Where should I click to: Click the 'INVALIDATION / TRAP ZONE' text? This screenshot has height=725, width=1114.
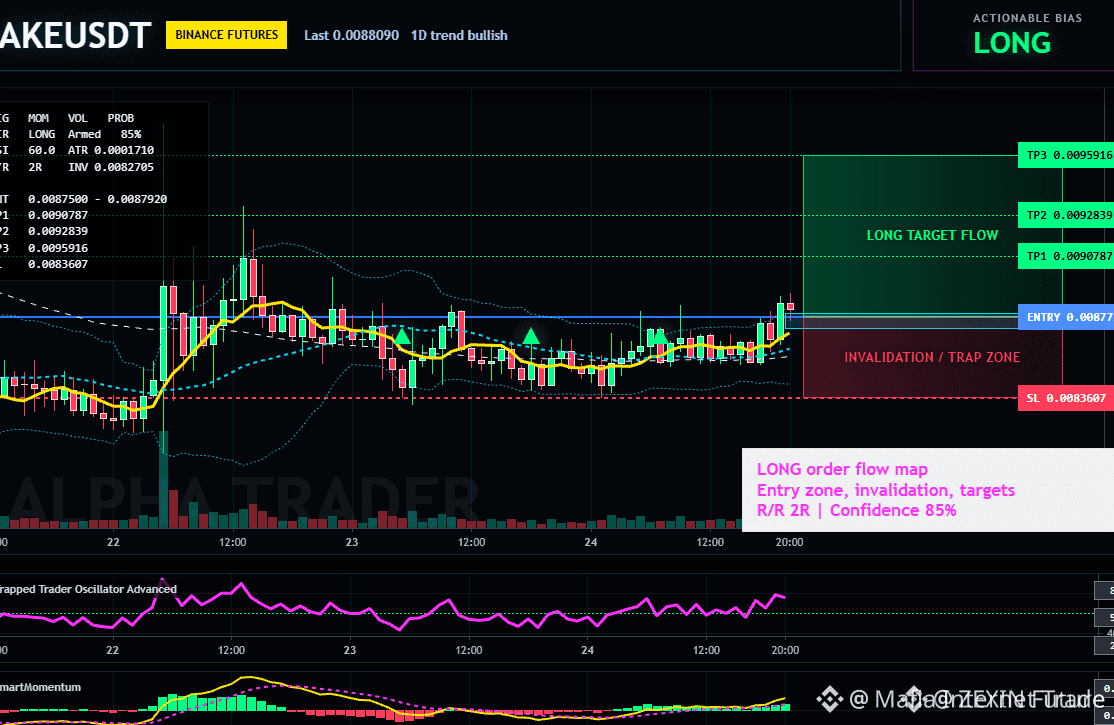click(932, 358)
